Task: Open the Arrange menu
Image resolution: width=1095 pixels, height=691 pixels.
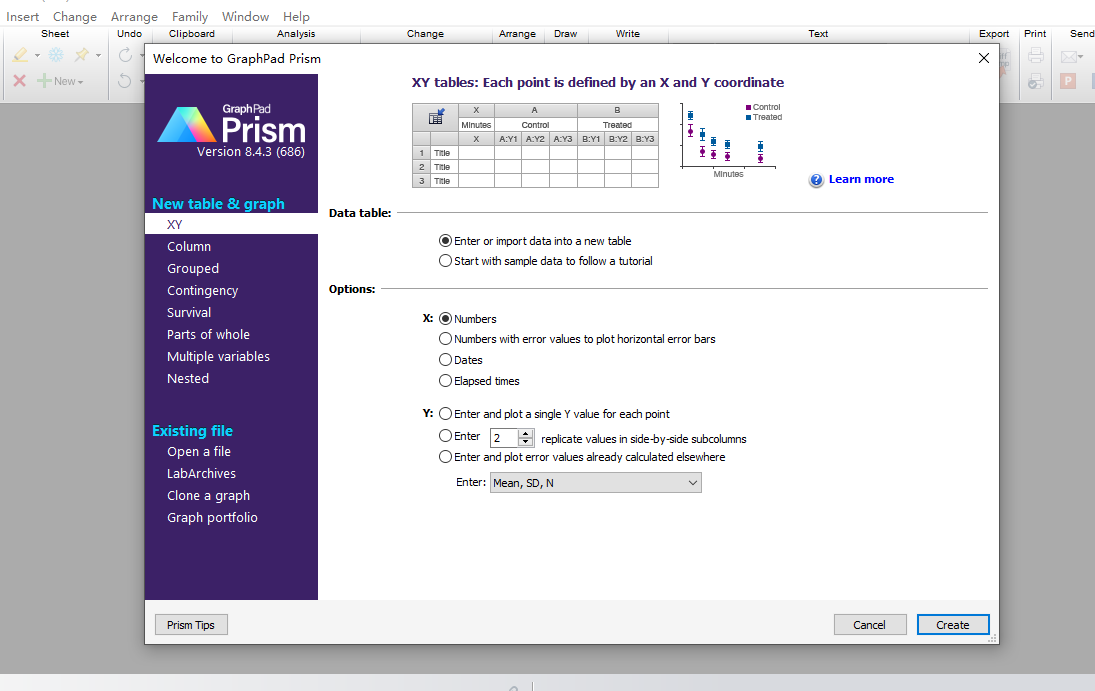Action: [134, 17]
